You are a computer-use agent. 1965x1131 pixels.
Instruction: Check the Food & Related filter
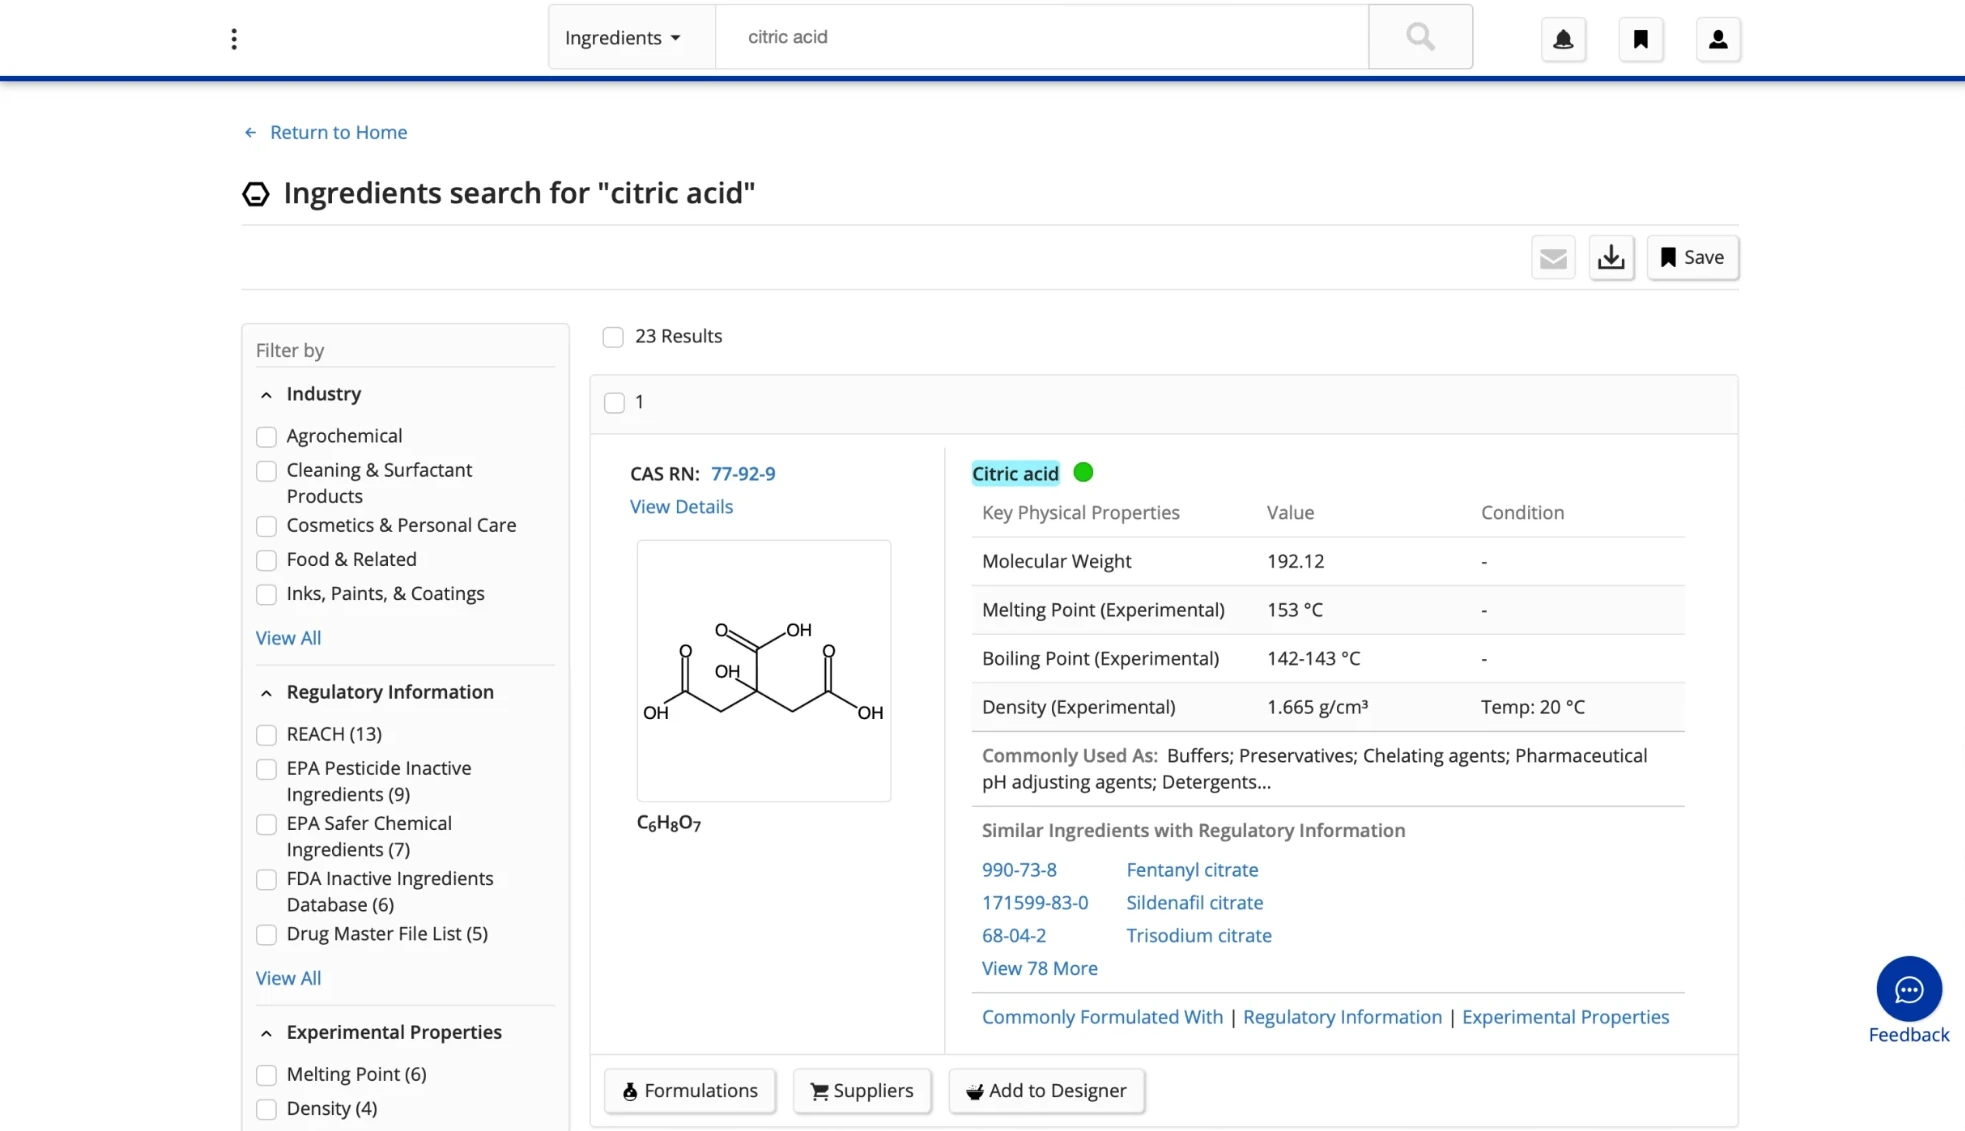[266, 560]
